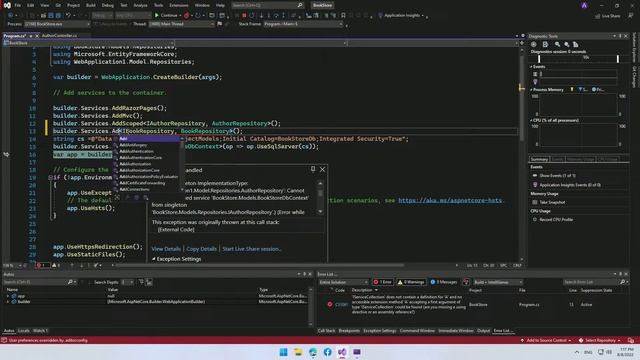Collapse the Exception Settings section
Image resolution: width=640 pixels, height=360 pixels.
tap(154, 259)
